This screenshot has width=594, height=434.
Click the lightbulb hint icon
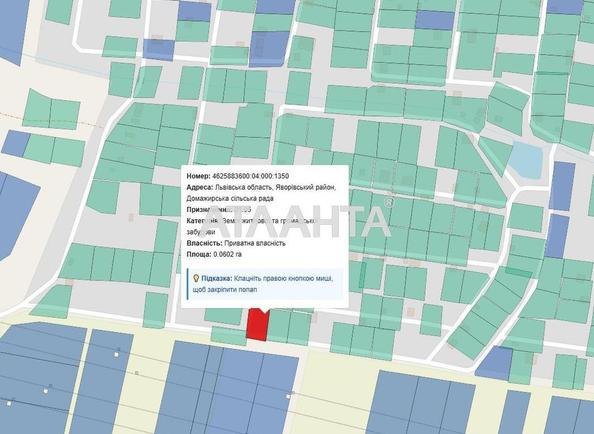196,279
